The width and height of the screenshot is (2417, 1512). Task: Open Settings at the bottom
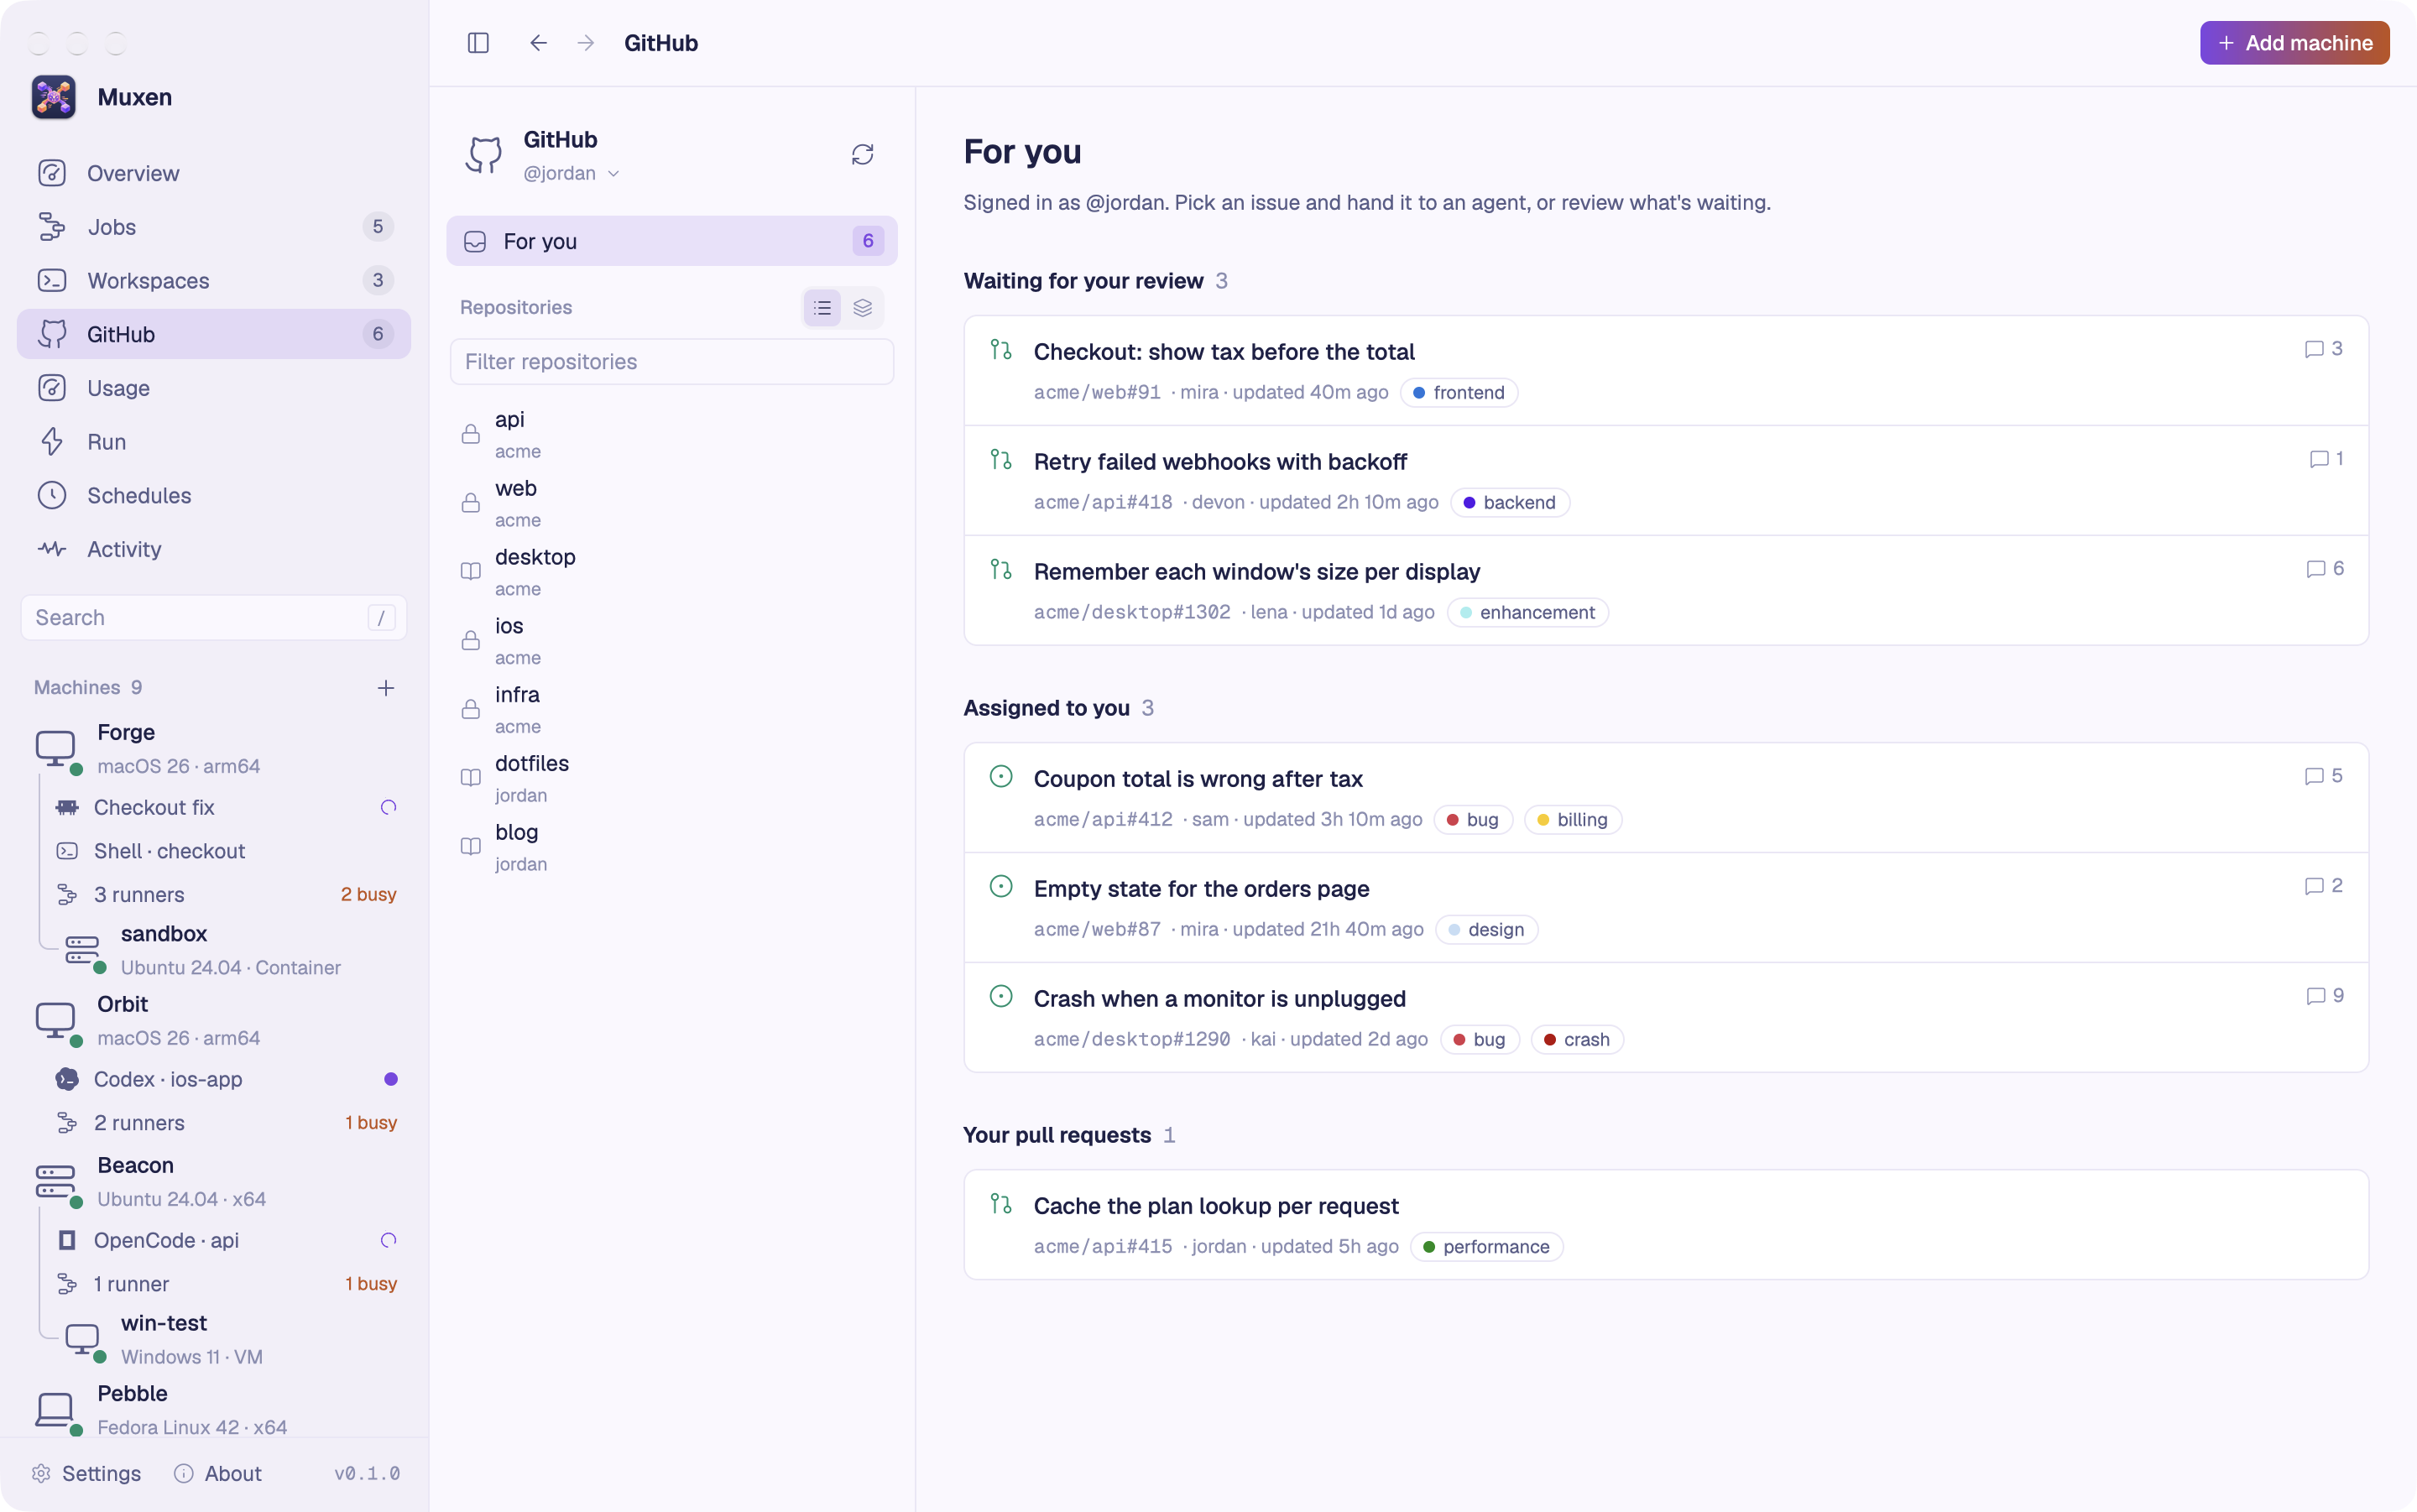(x=86, y=1474)
